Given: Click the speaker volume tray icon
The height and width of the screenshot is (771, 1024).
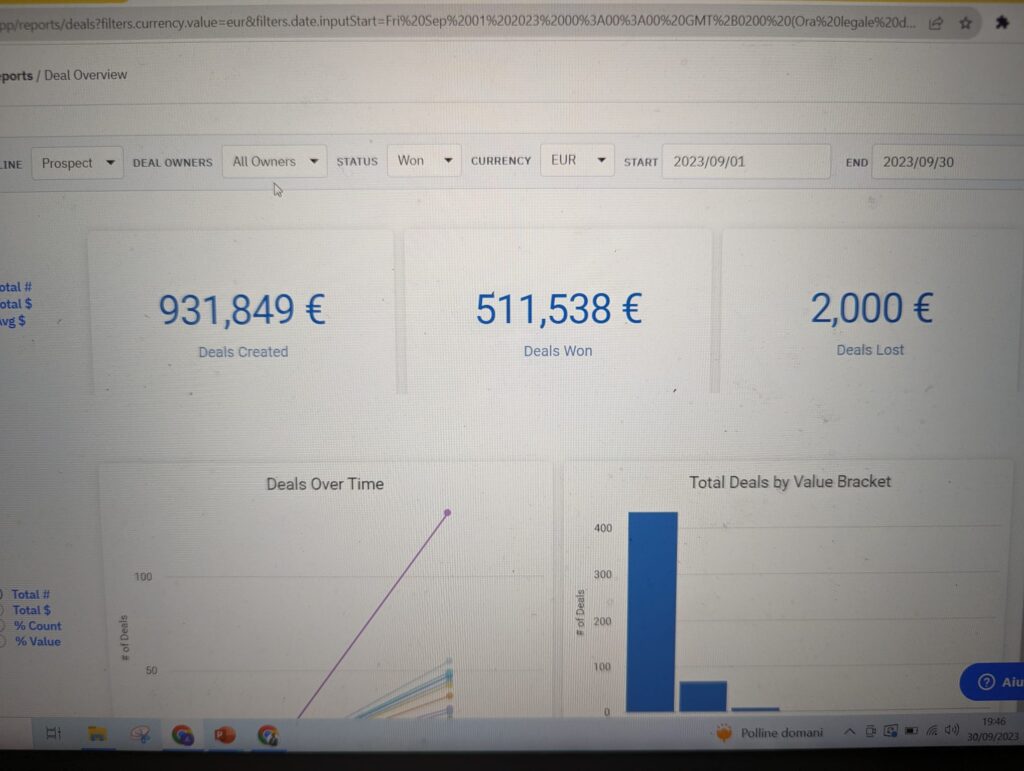Looking at the screenshot, I should tap(952, 730).
